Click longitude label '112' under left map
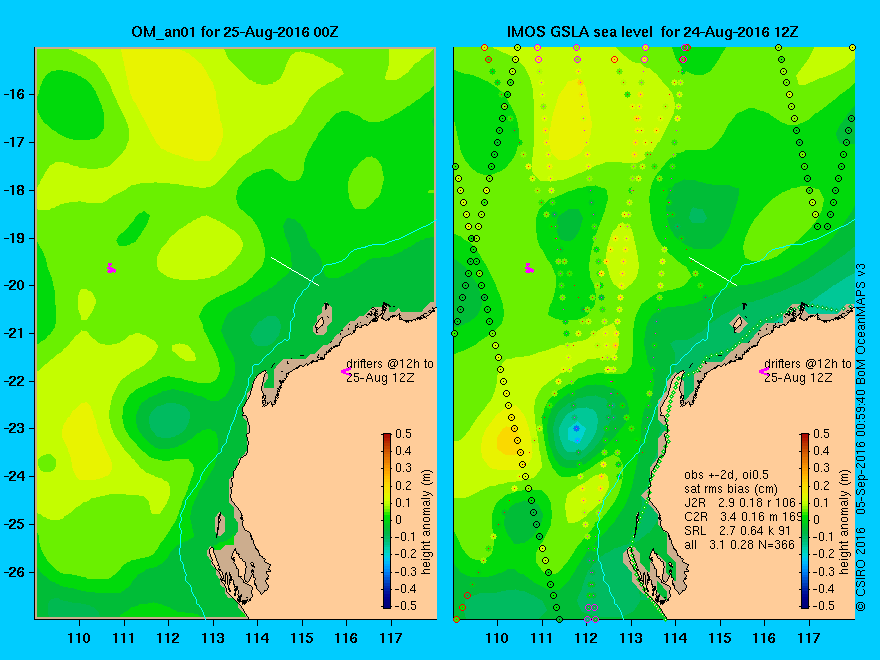Viewport: 880px width, 660px height. 168,638
